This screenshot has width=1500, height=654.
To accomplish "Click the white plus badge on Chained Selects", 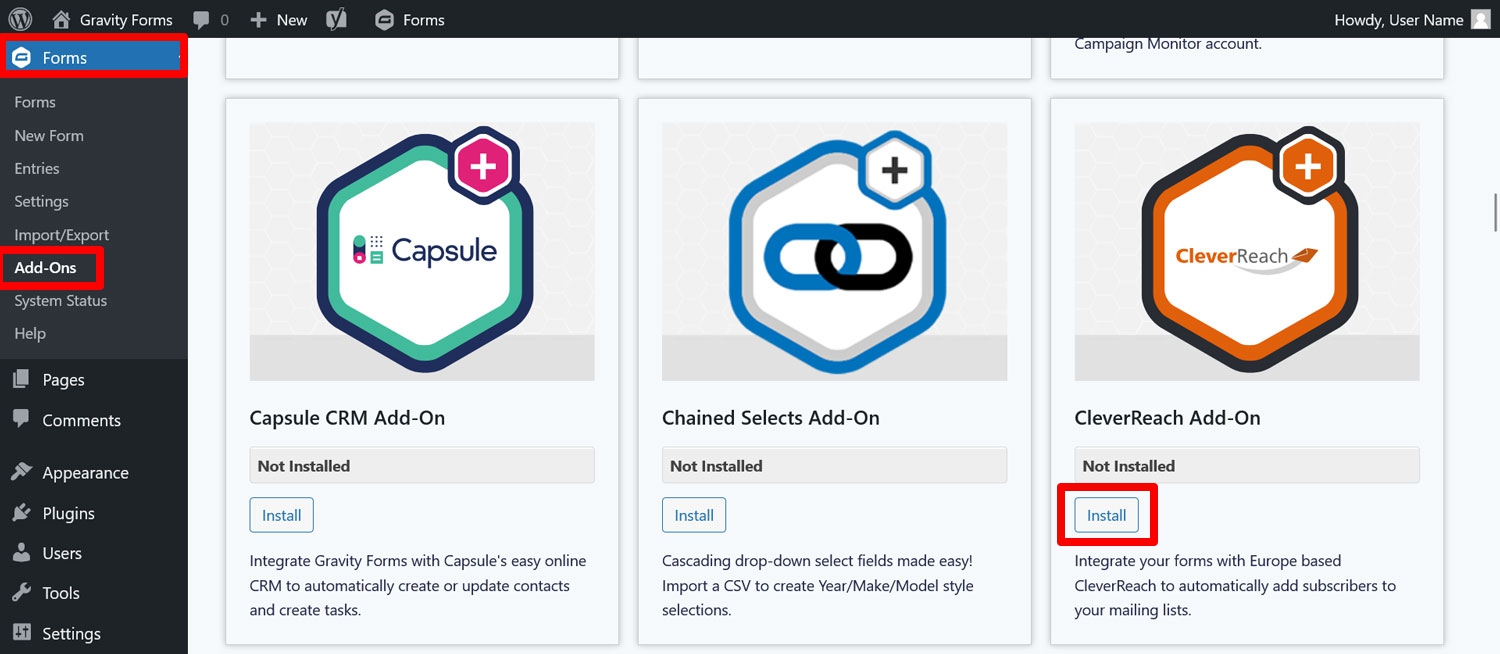I will pos(895,170).
